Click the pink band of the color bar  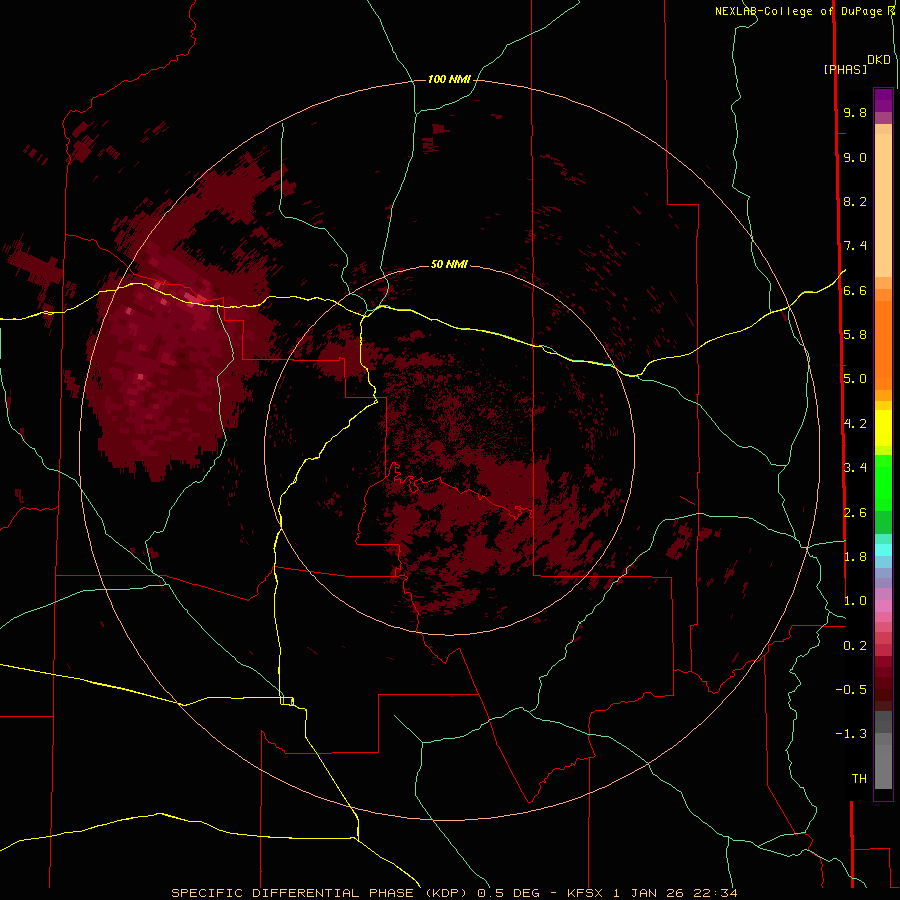tap(883, 606)
